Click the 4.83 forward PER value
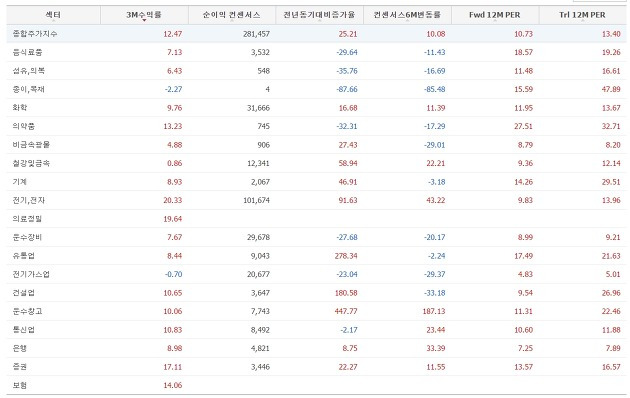 [x=526, y=274]
